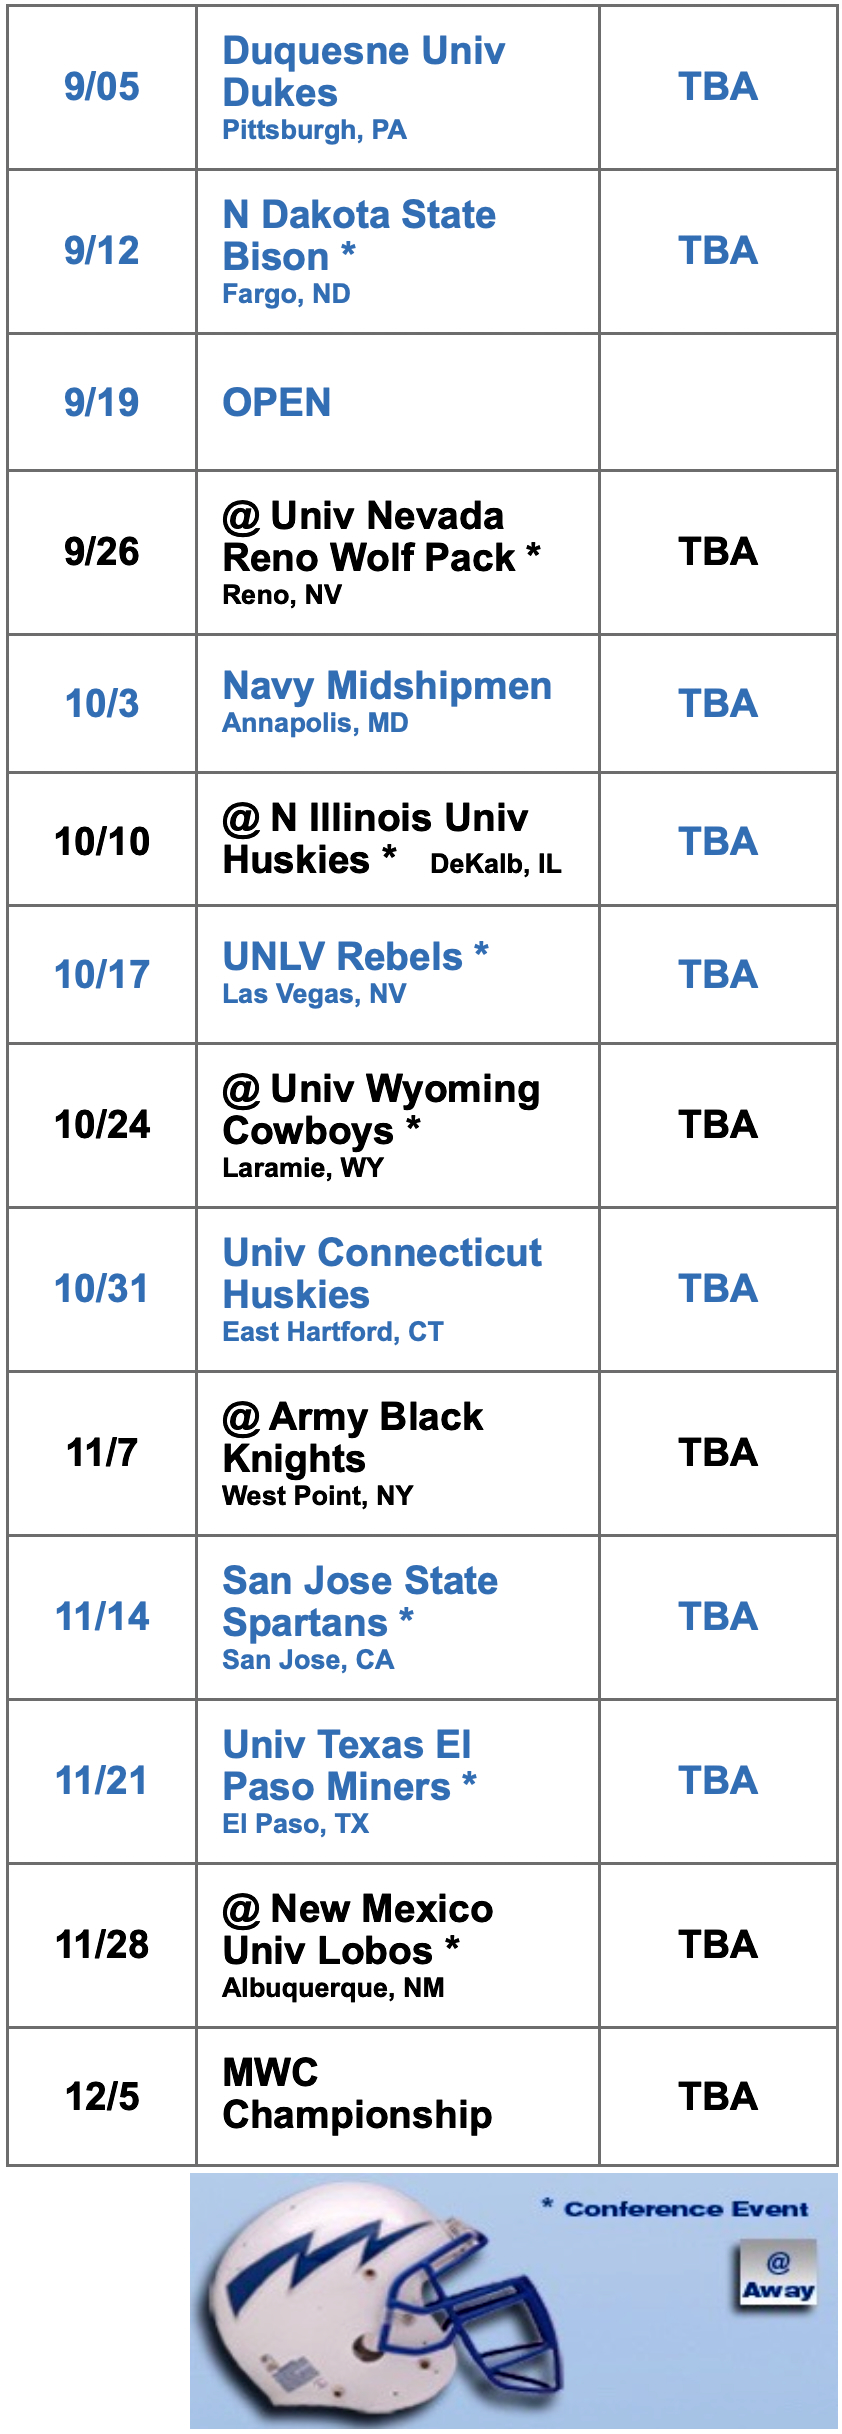
Task: Click the 9/05 date cell
Action: point(102,88)
